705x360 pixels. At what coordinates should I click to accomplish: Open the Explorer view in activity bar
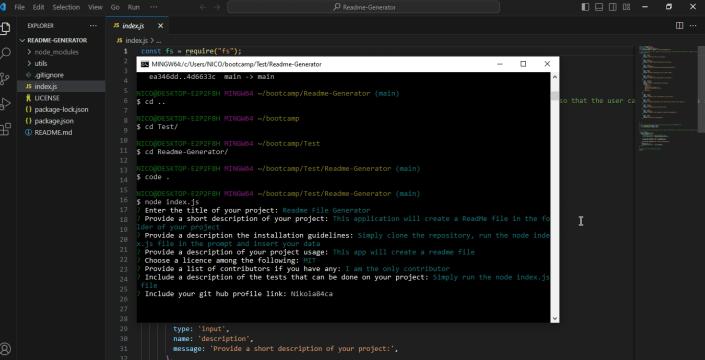[5, 28]
